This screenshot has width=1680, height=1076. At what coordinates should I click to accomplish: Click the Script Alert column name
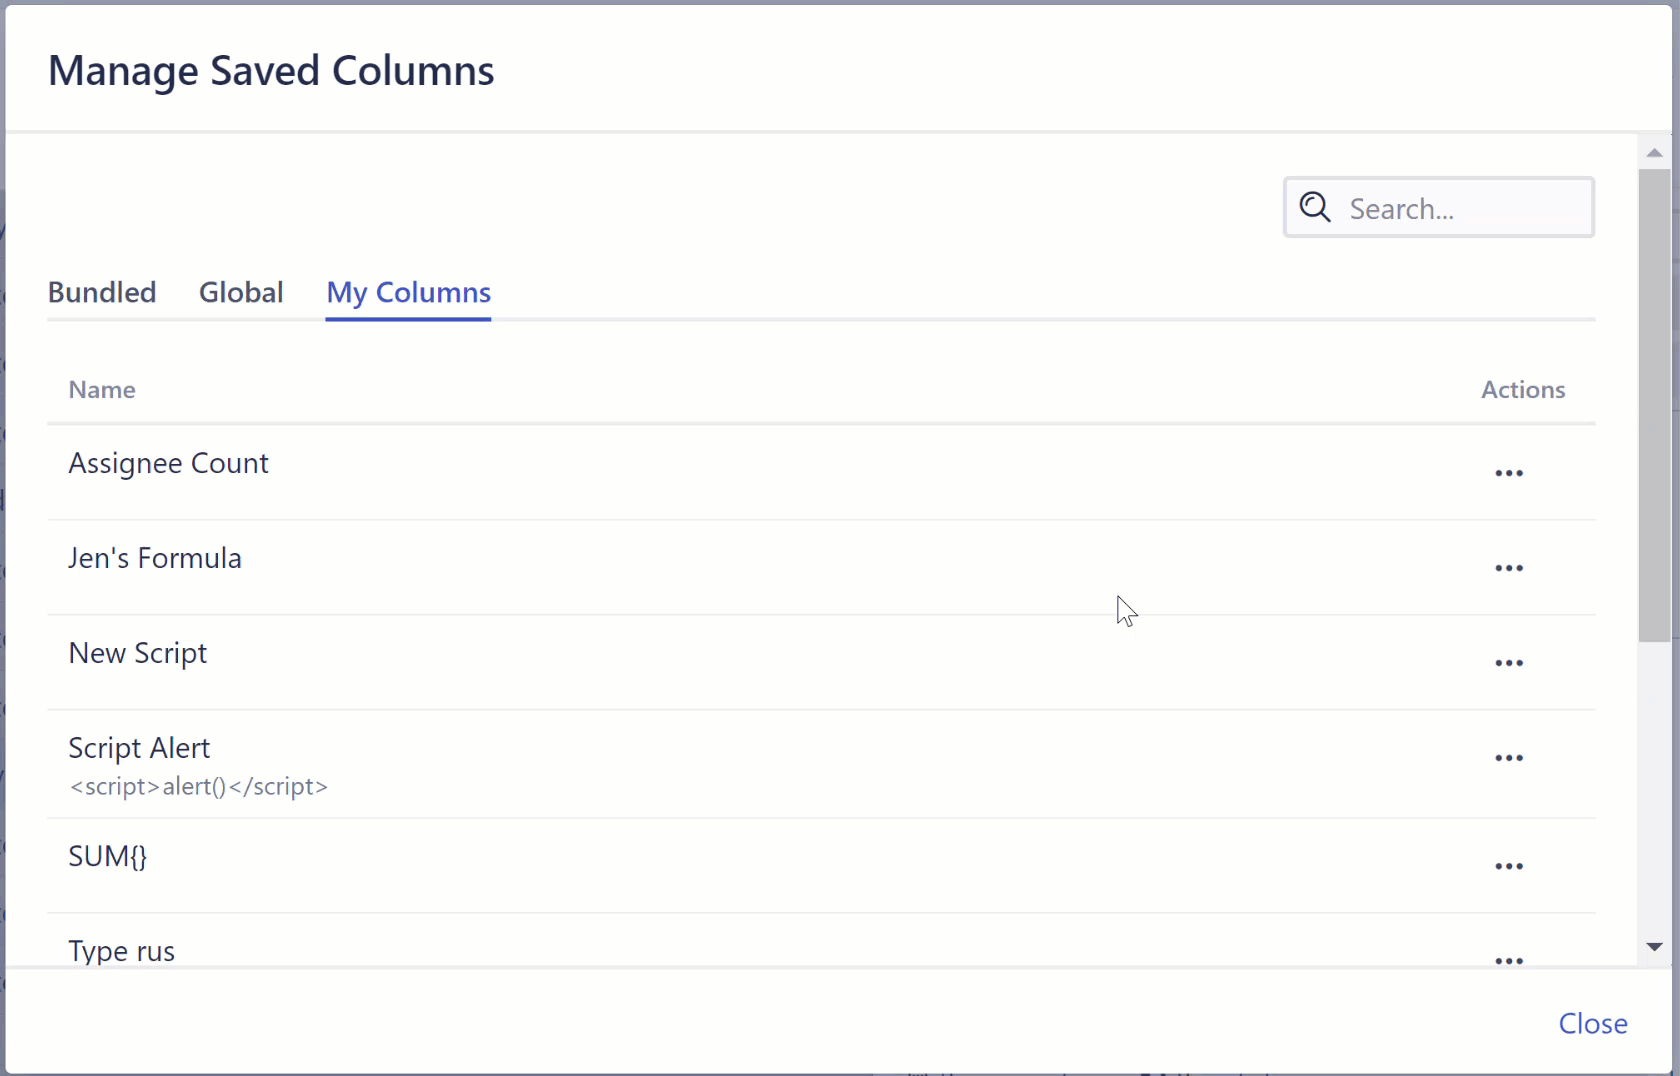tap(139, 748)
